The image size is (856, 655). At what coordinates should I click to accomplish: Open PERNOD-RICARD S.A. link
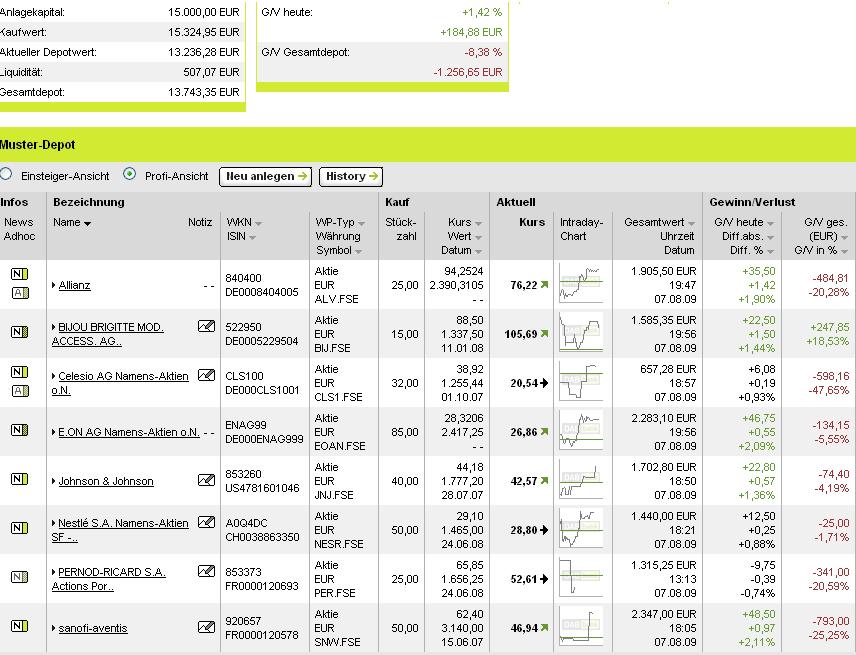point(109,579)
